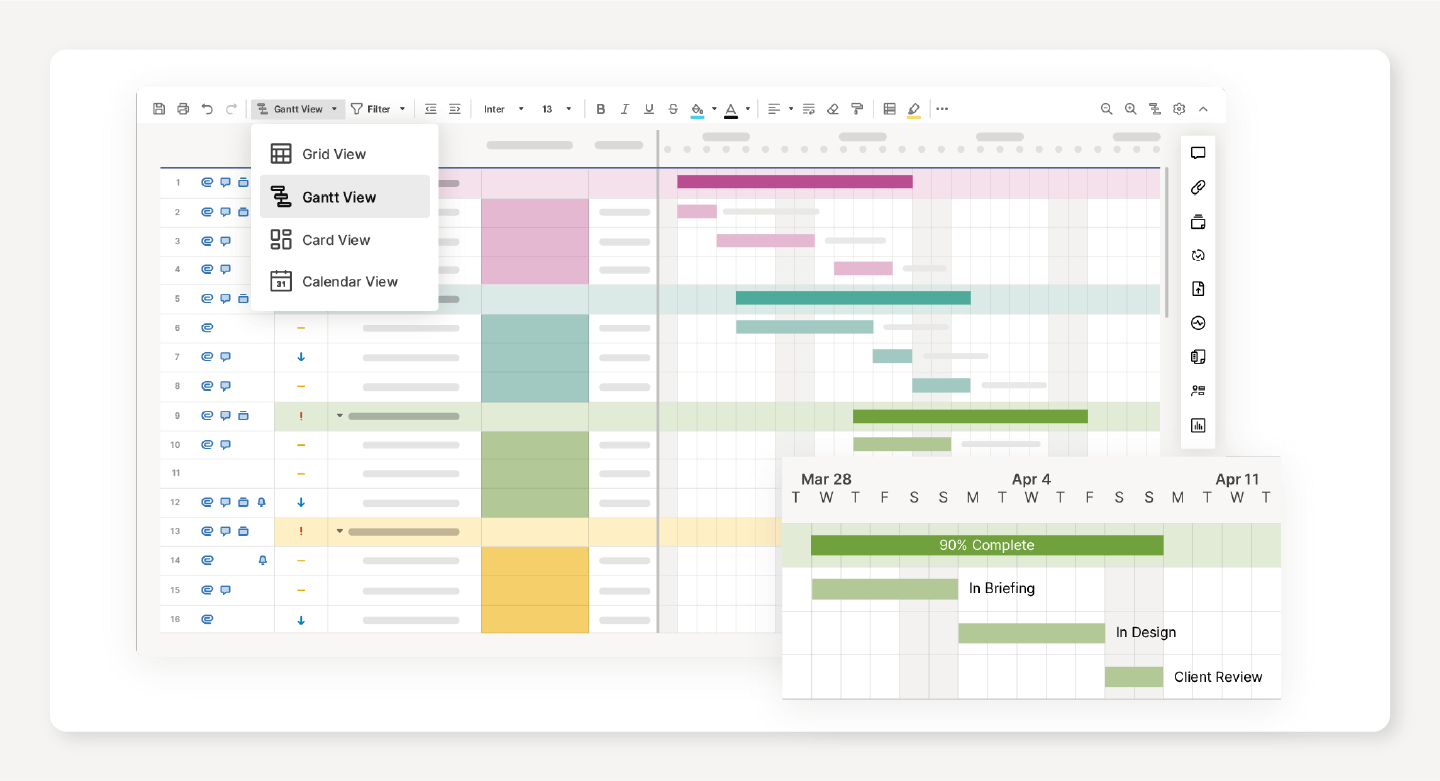Open the Inter font family dropdown
Viewport: 1440px width, 781px height.
[x=503, y=109]
